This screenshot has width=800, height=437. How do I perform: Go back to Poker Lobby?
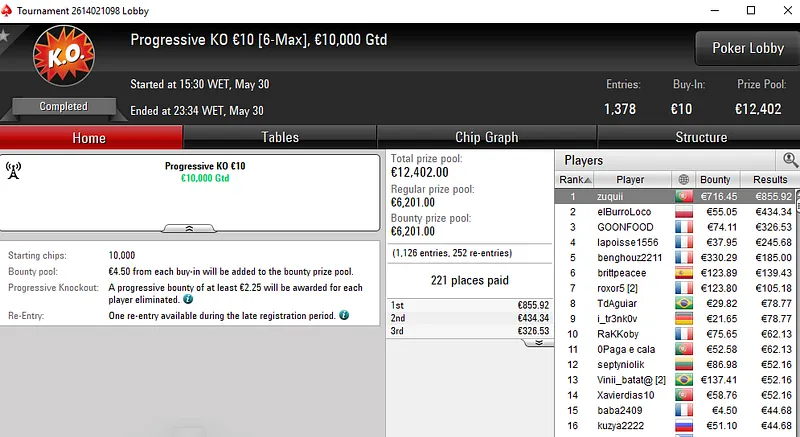(748, 48)
